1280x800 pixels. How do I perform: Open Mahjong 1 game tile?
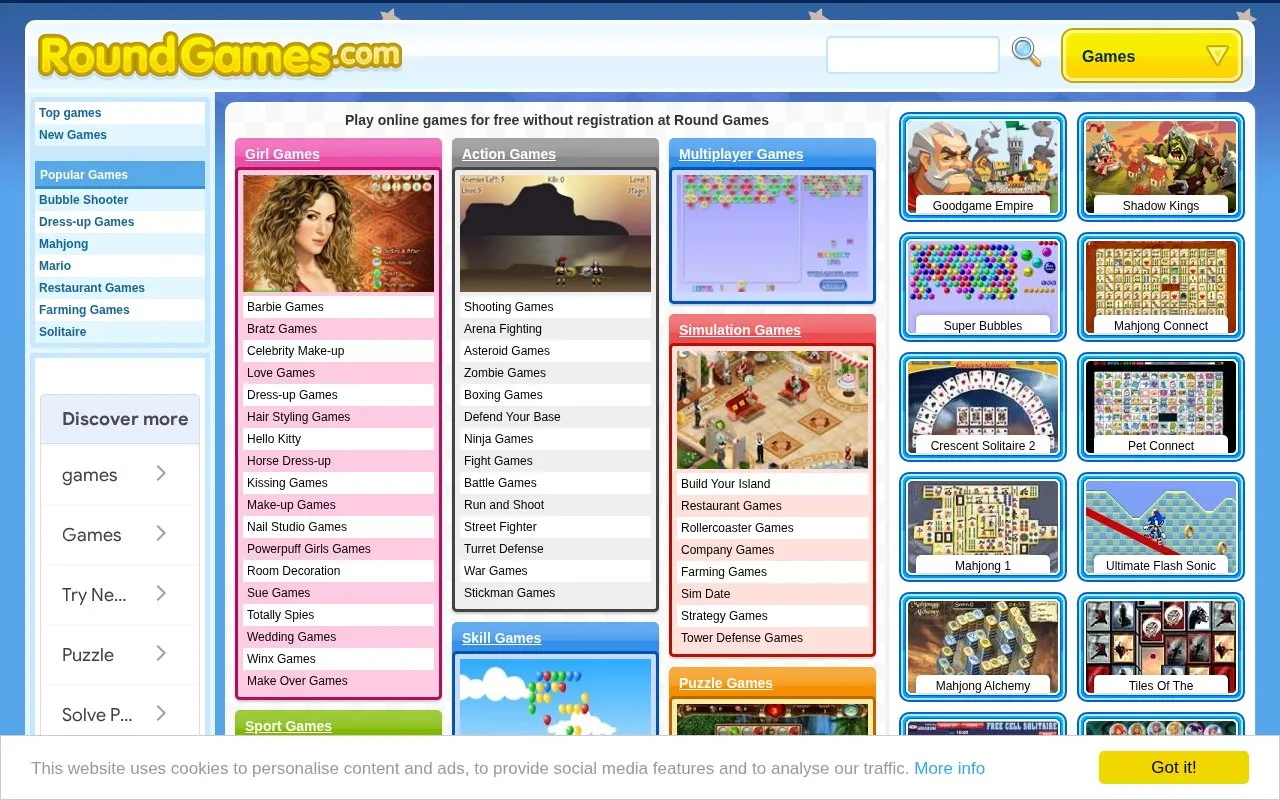(x=983, y=527)
